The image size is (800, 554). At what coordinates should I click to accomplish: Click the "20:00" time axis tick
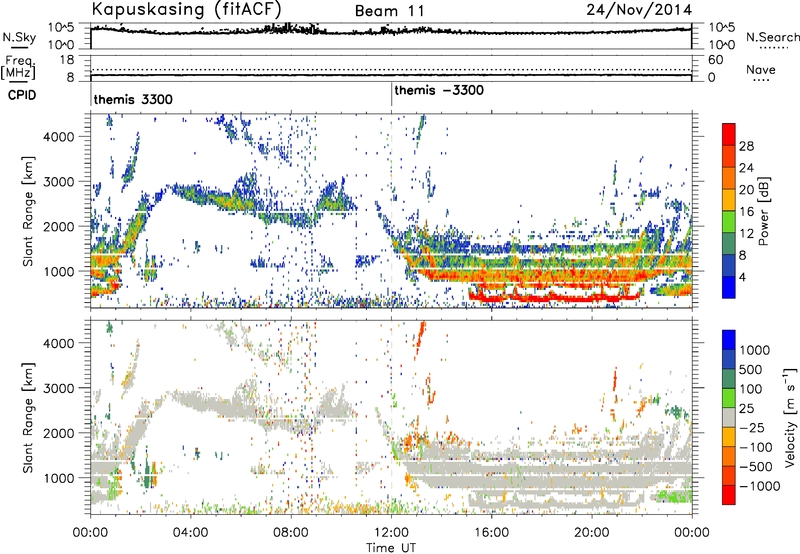tap(592, 533)
